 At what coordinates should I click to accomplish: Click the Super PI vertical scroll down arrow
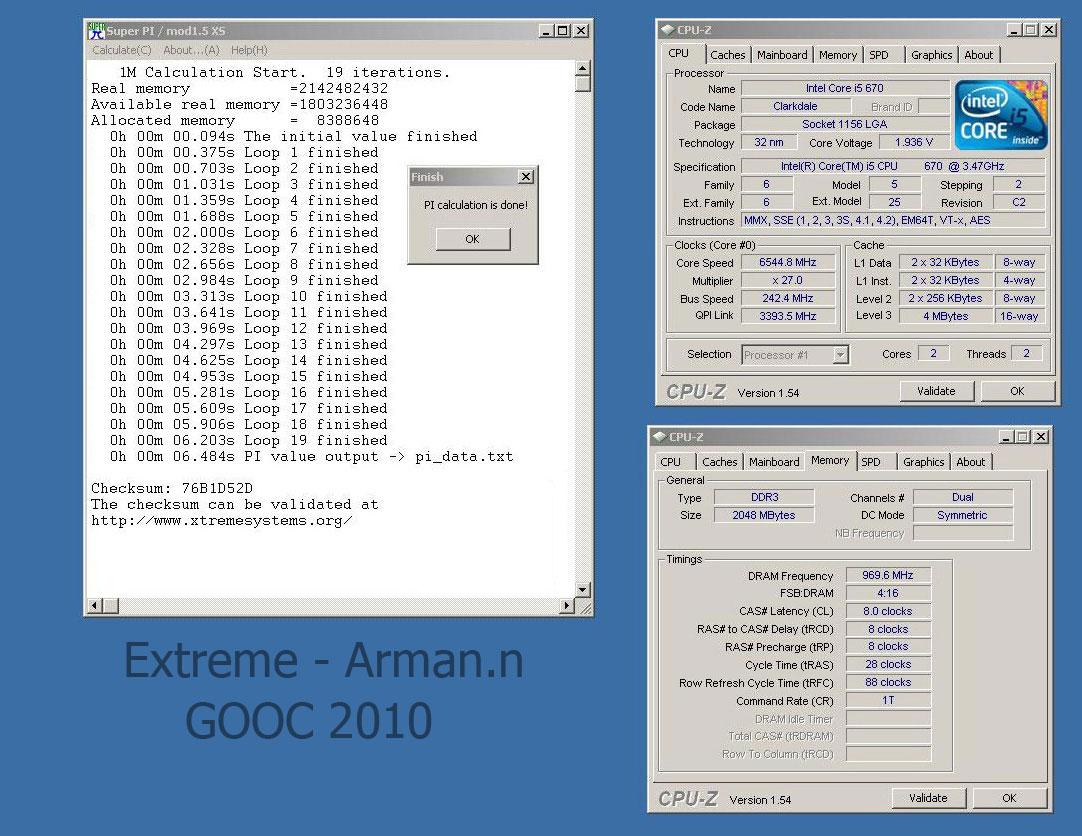(x=582, y=590)
